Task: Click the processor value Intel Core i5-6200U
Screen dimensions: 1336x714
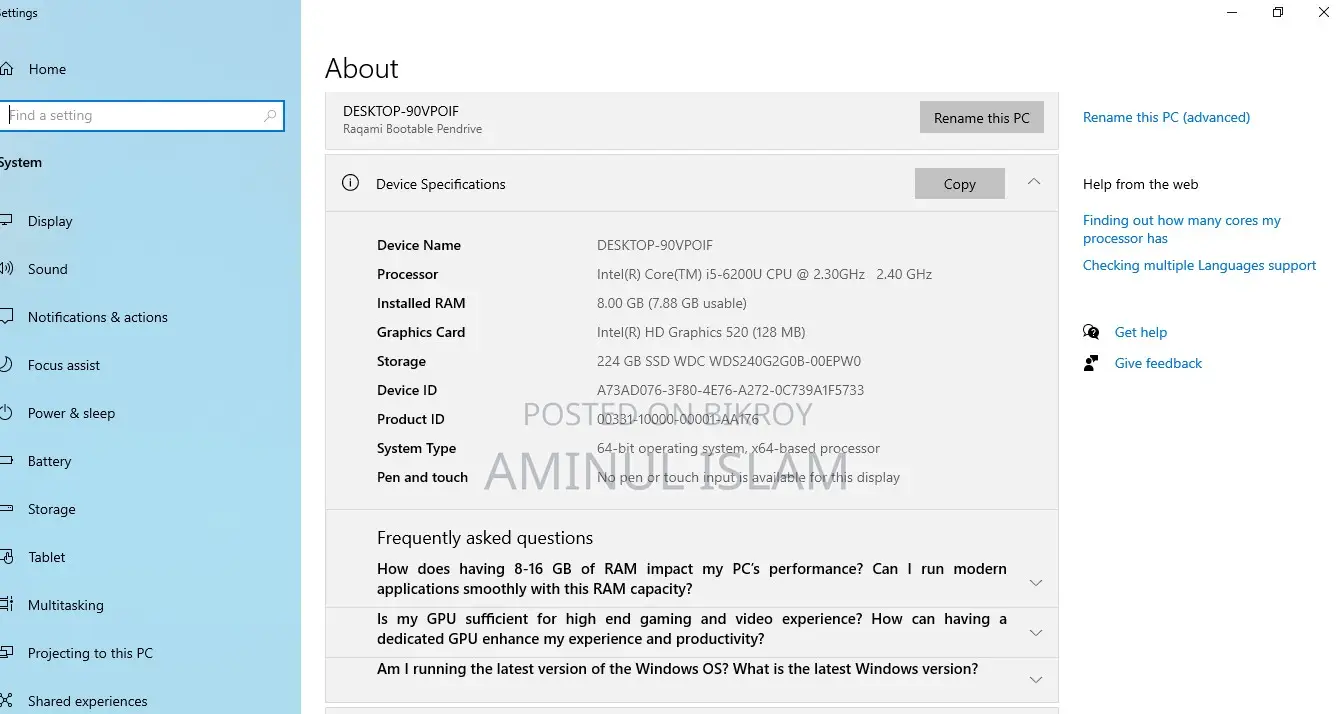Action: [764, 274]
